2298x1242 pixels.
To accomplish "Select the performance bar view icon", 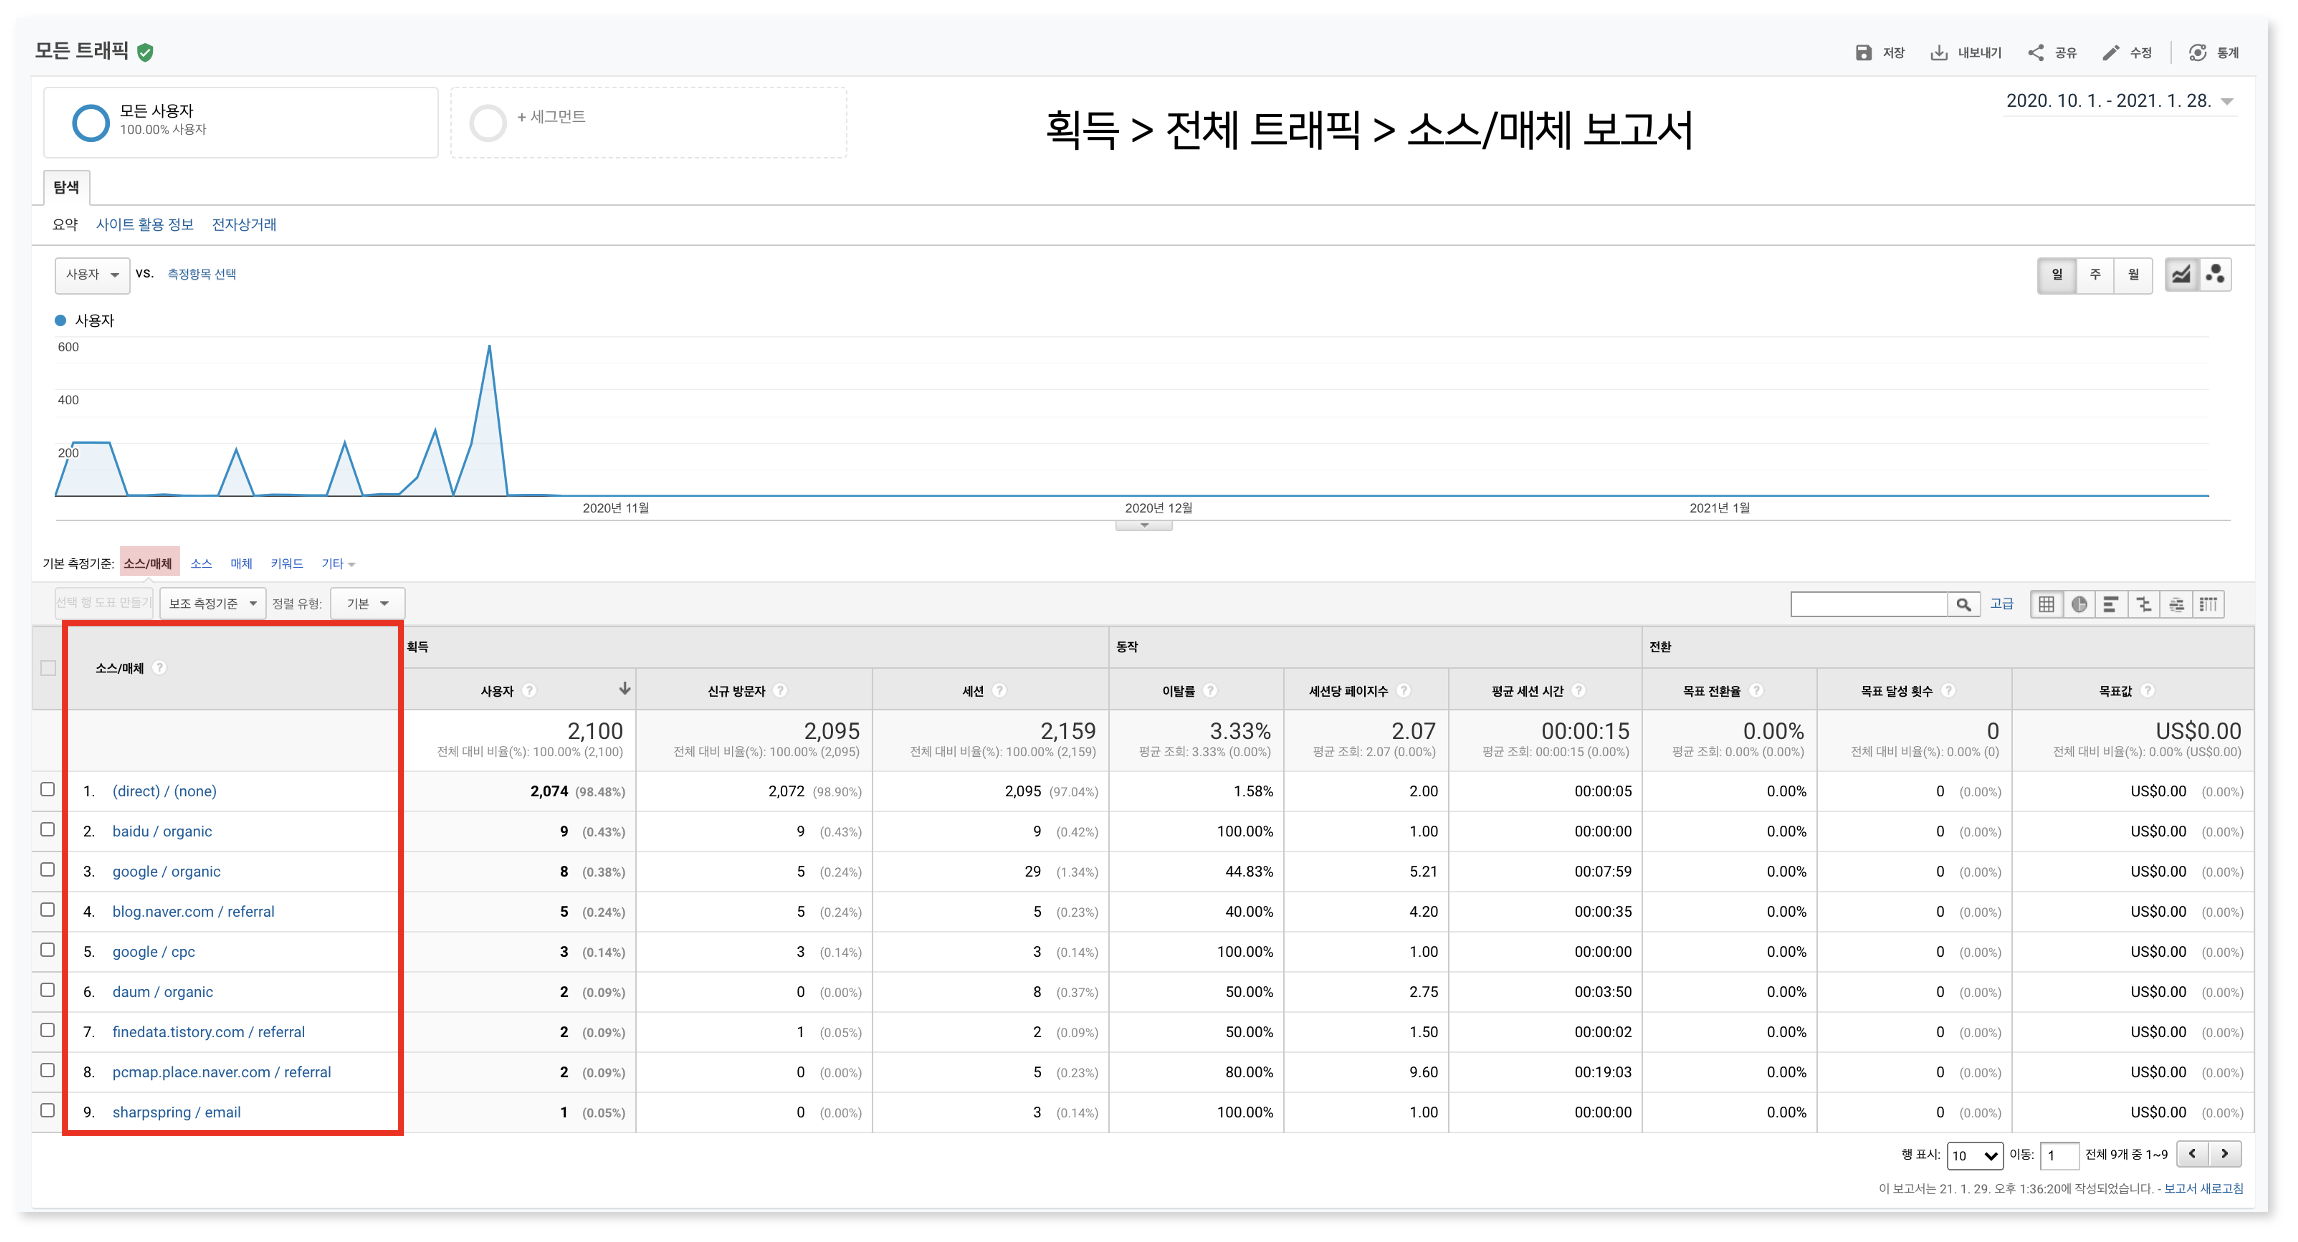I will tap(2111, 604).
